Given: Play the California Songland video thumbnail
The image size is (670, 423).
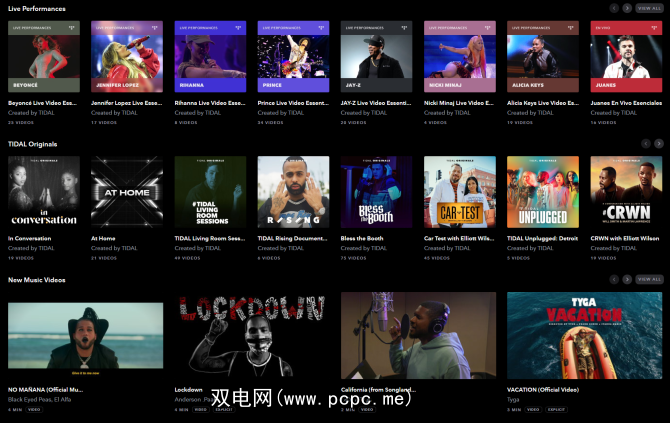Looking at the screenshot, I should [x=418, y=335].
